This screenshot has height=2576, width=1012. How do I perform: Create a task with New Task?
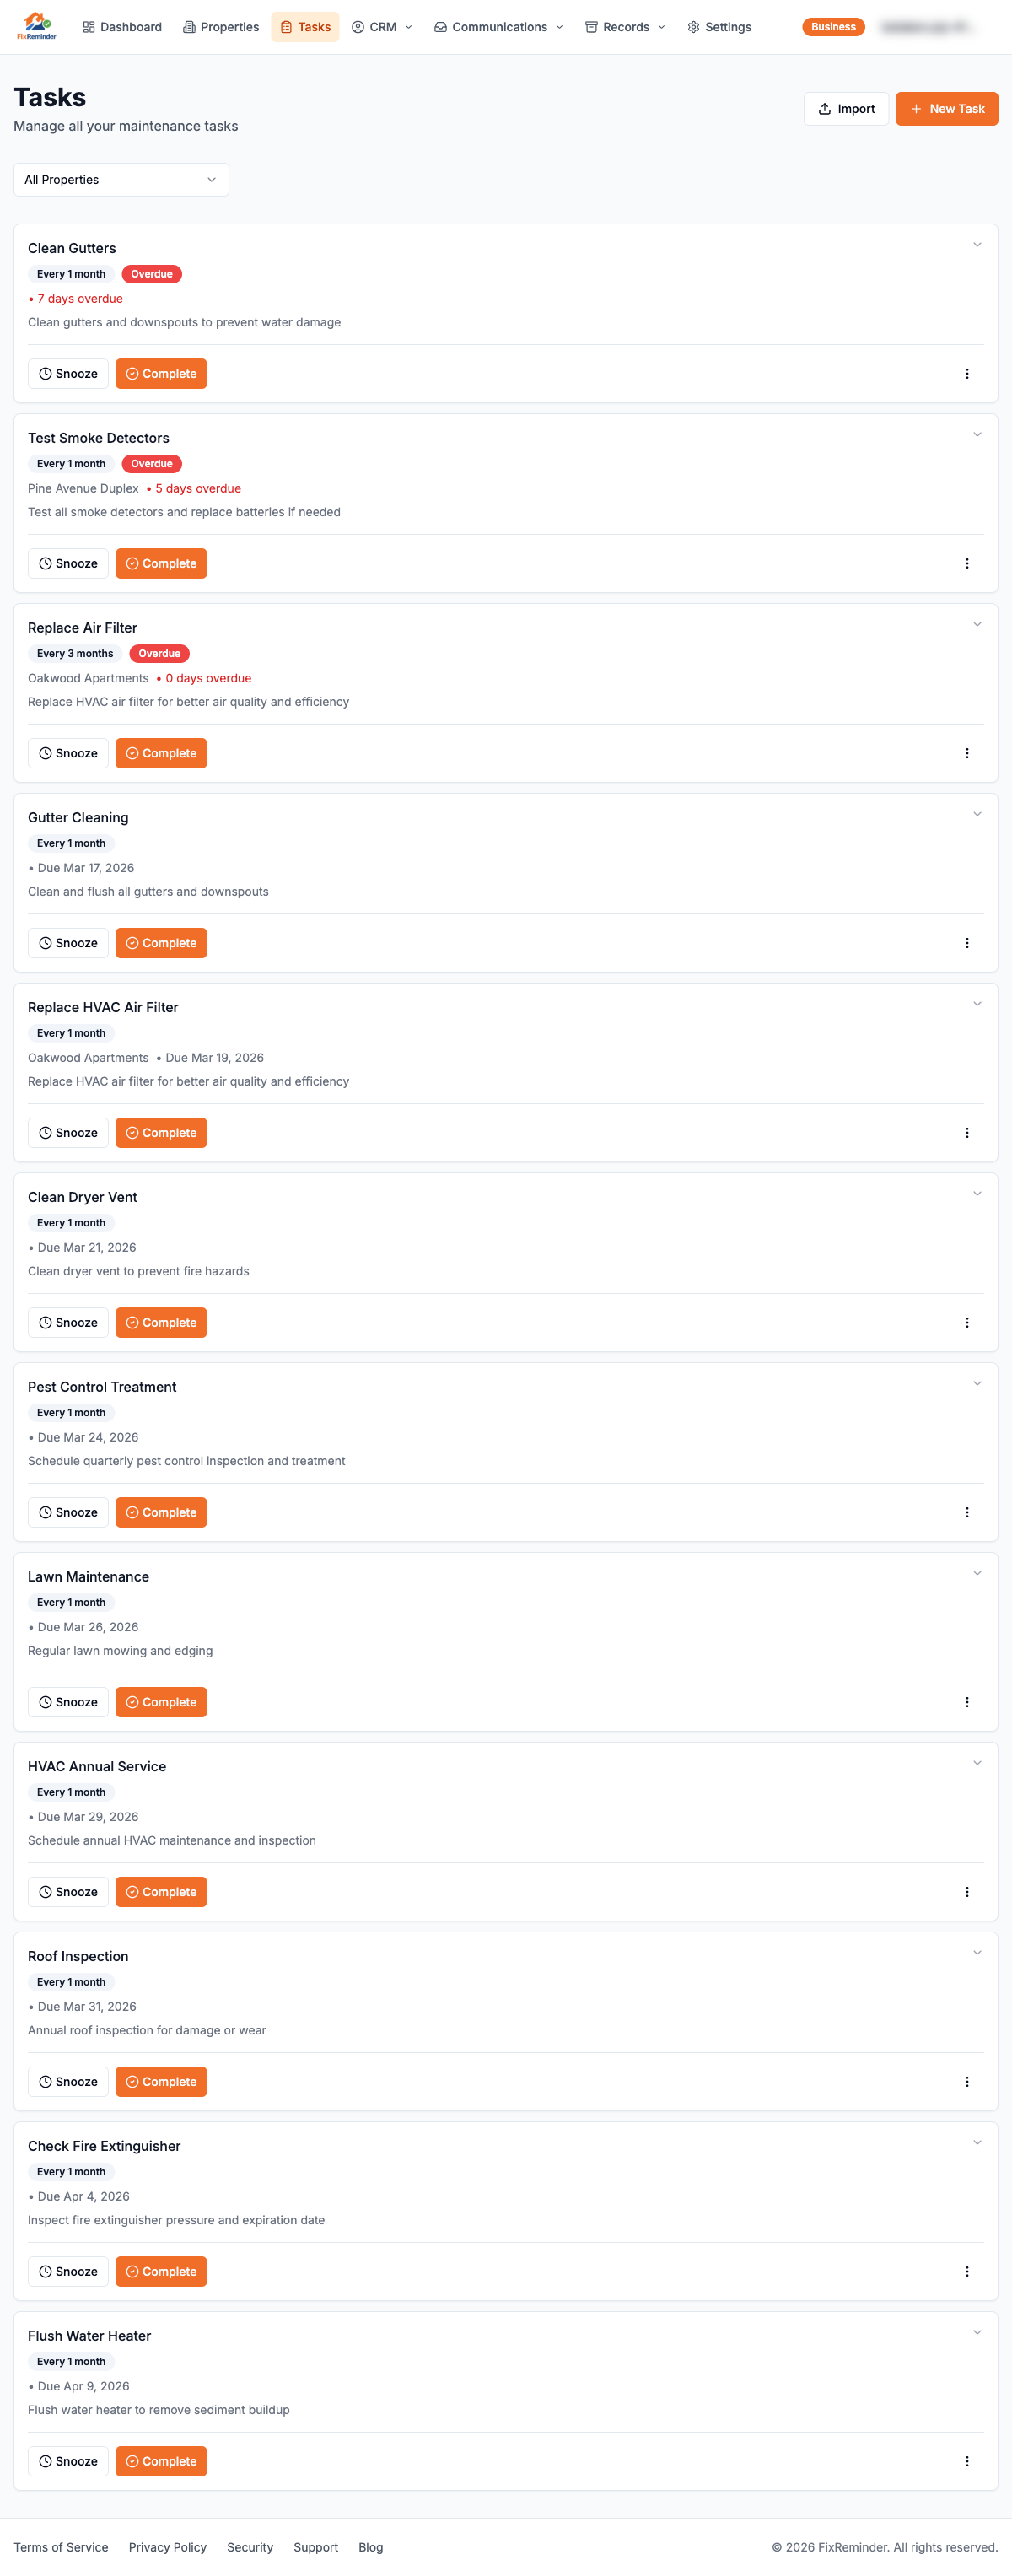tap(946, 108)
